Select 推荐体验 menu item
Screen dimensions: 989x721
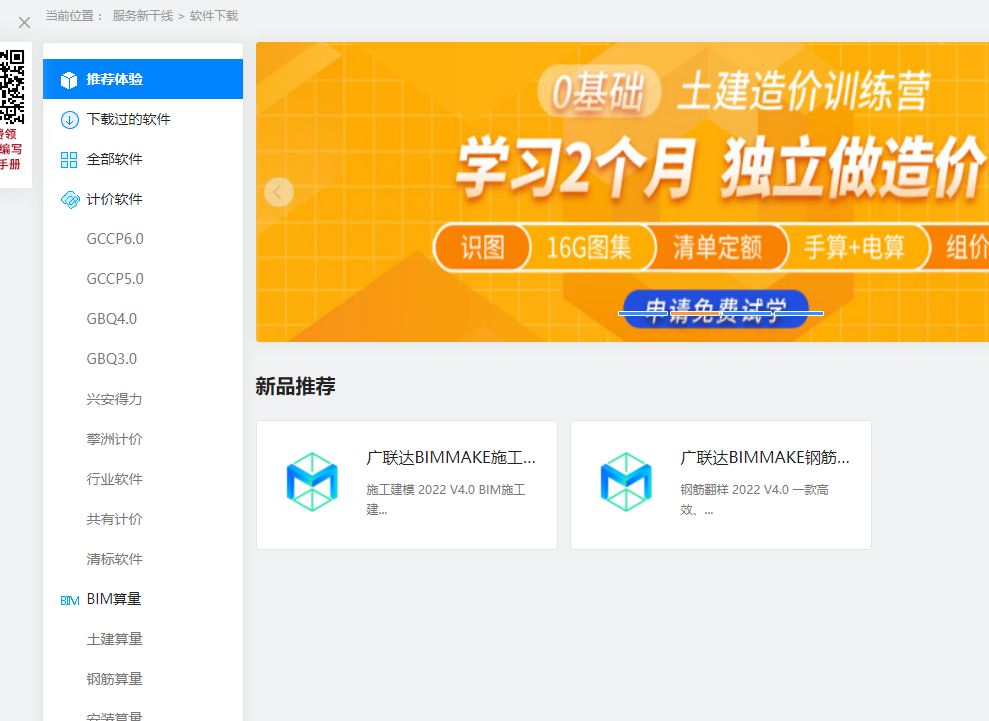pyautogui.click(x=143, y=79)
